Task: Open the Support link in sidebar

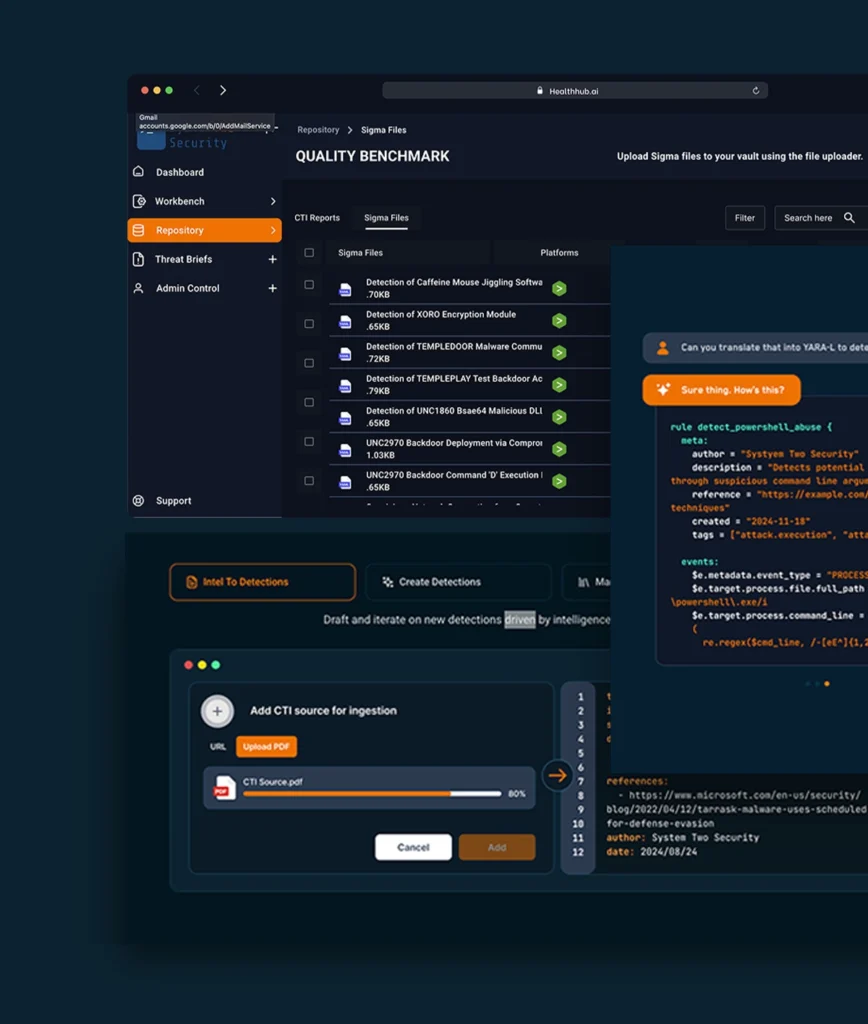Action: point(174,501)
